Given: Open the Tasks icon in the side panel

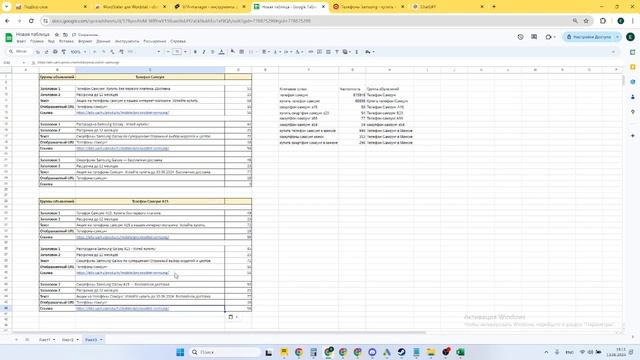Looking at the screenshot, I should (633, 82).
